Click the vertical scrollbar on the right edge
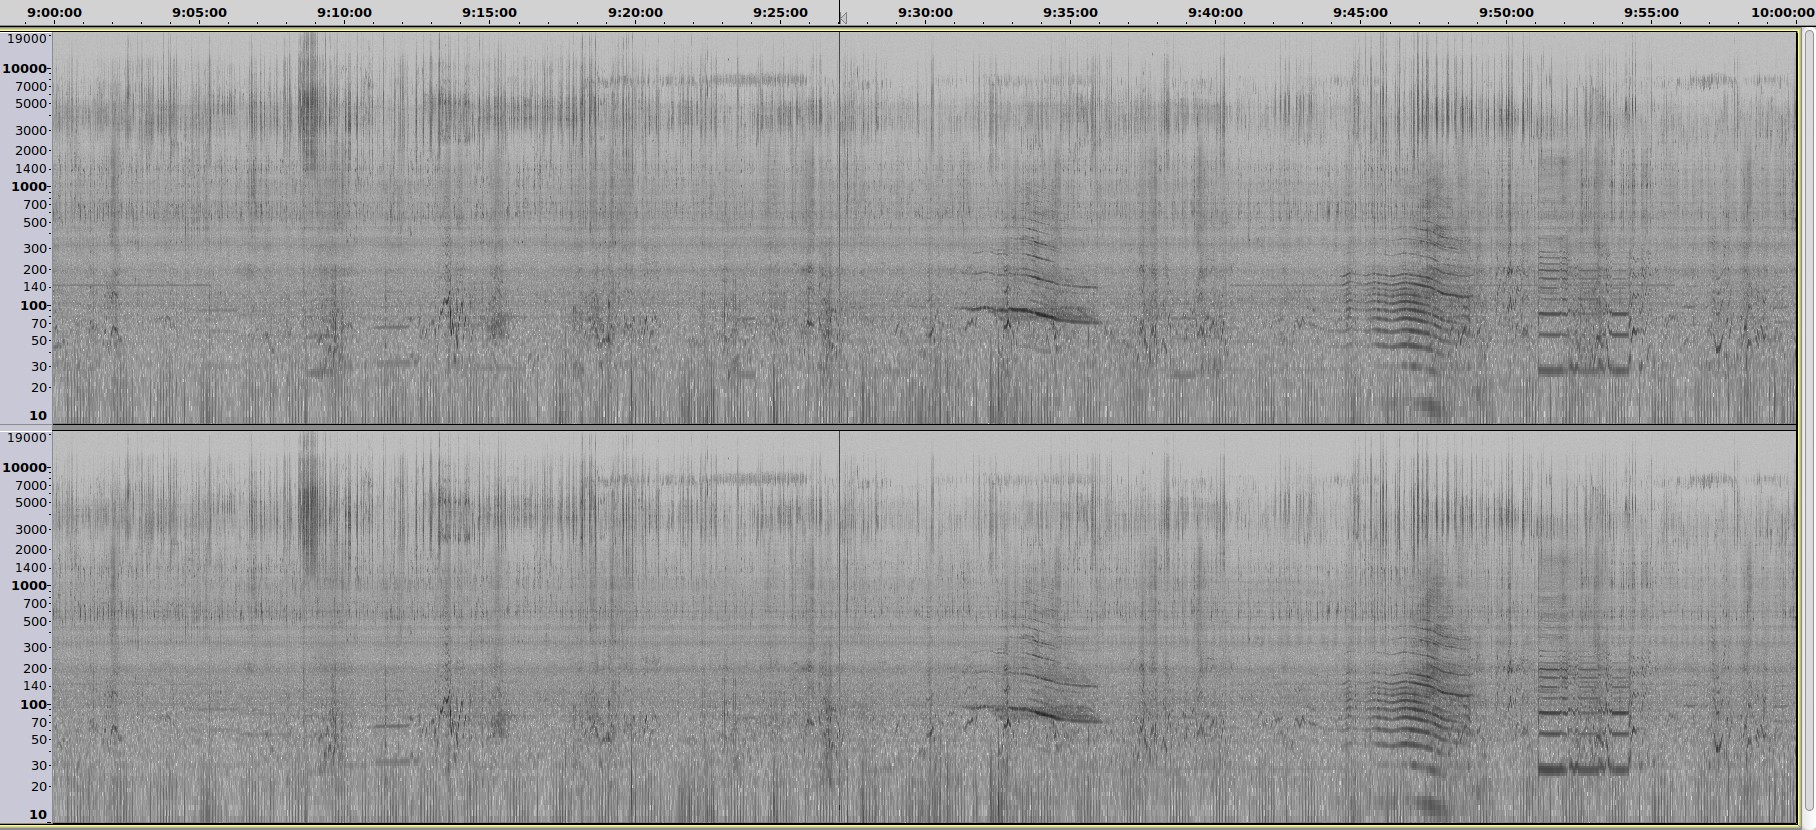 tap(1807, 420)
